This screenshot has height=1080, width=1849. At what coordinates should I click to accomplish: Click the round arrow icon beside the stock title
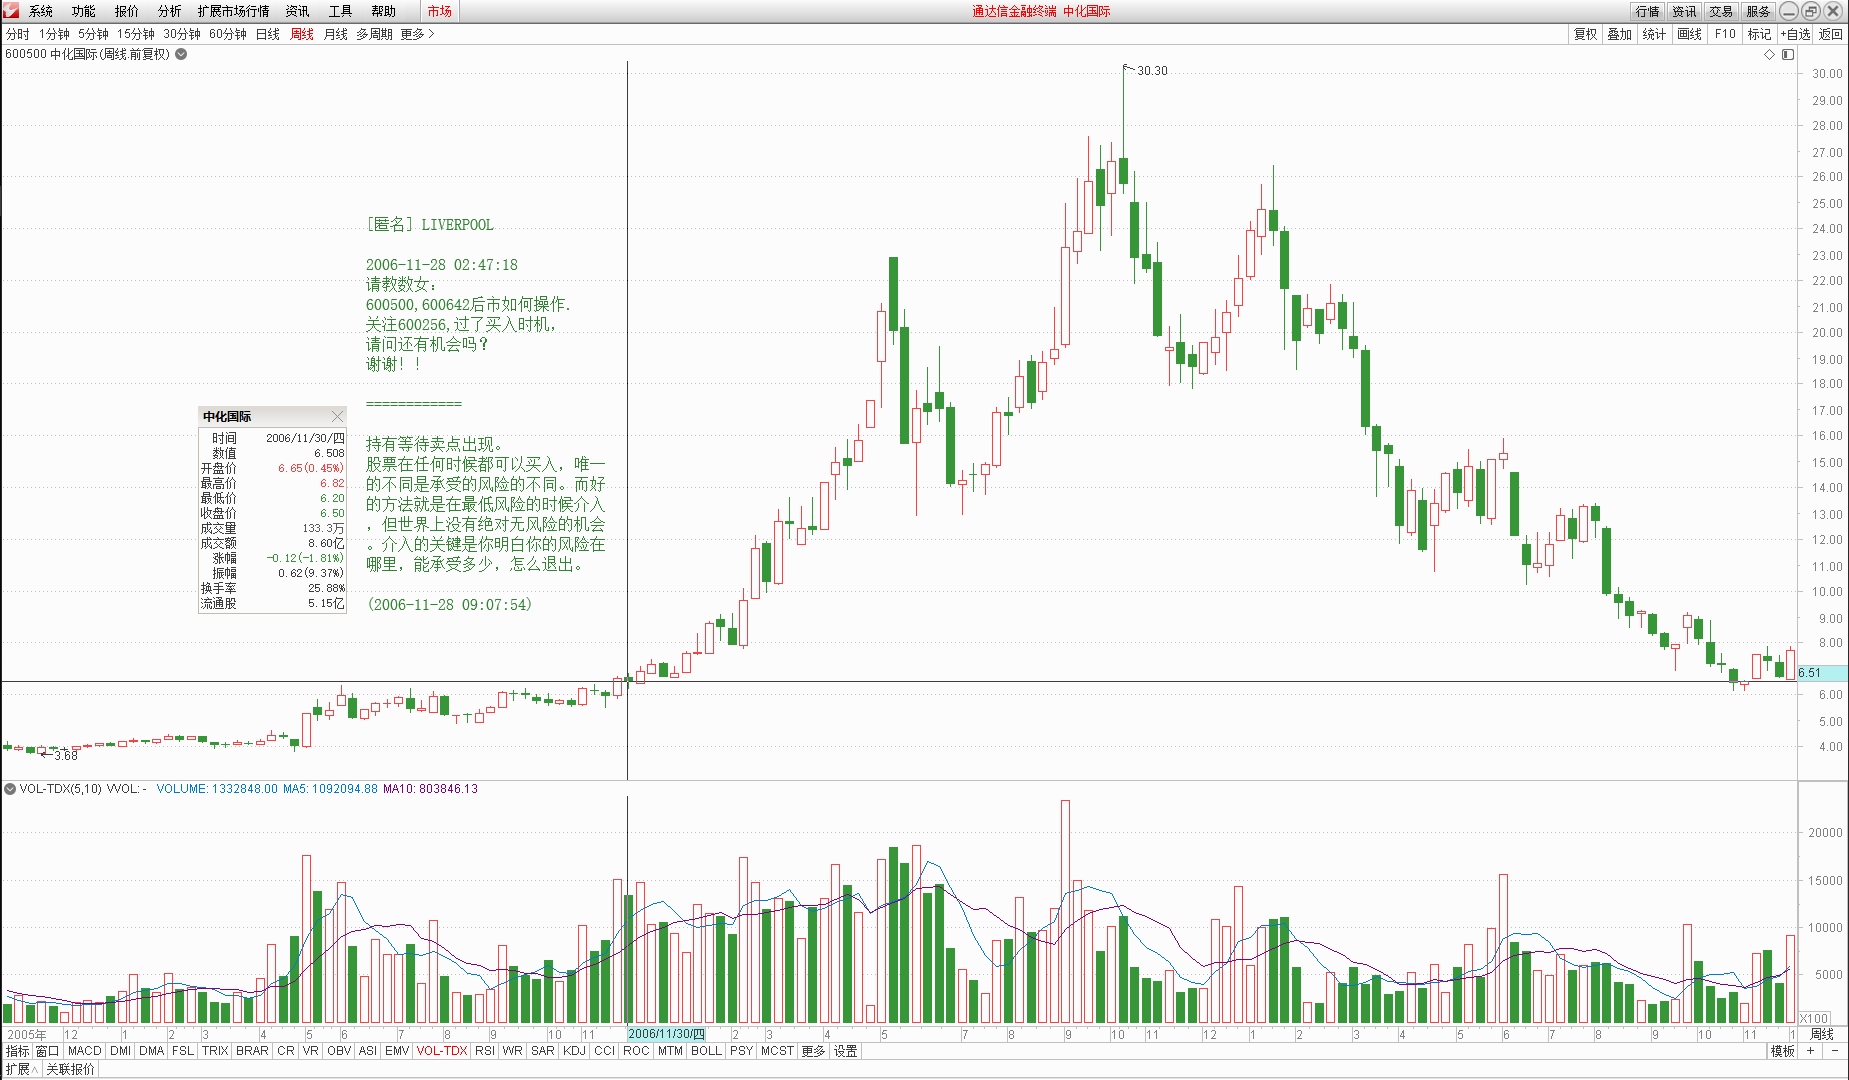181,54
